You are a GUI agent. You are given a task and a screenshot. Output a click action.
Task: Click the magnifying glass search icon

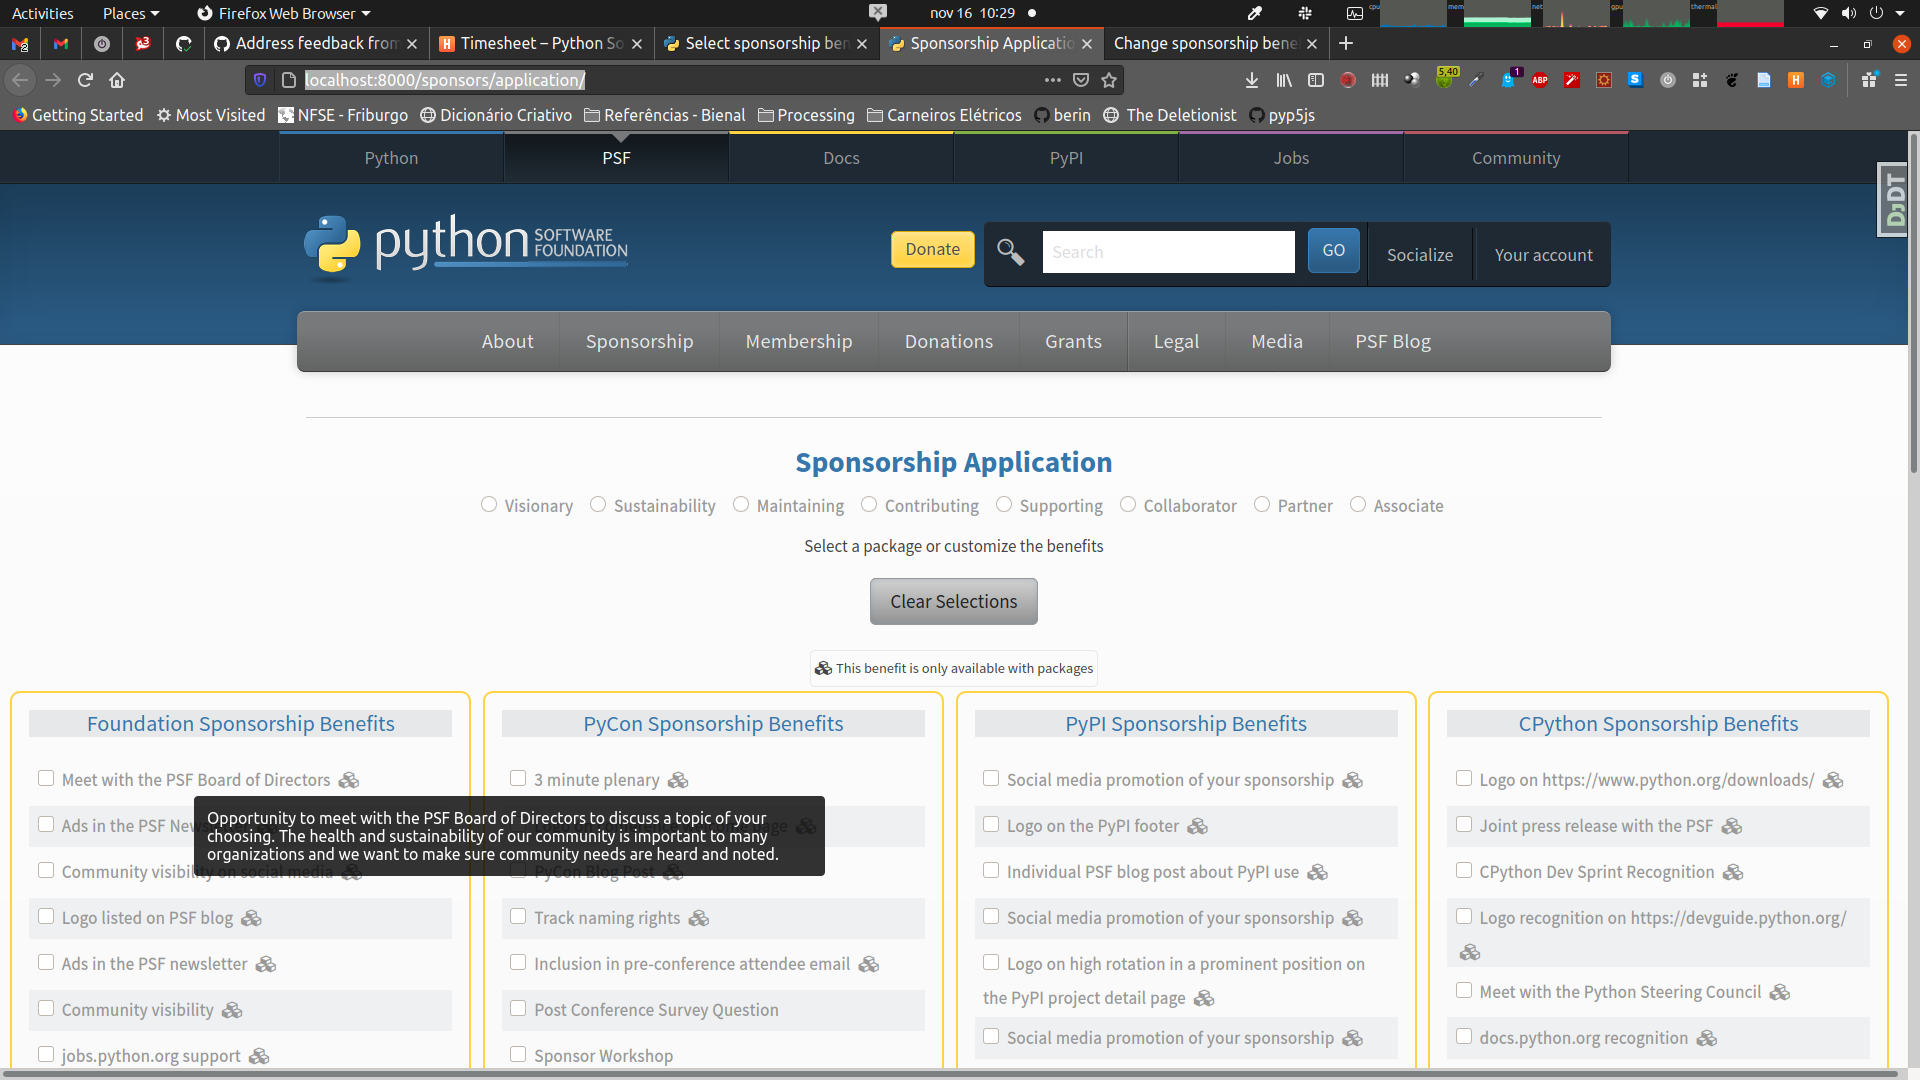[1010, 252]
